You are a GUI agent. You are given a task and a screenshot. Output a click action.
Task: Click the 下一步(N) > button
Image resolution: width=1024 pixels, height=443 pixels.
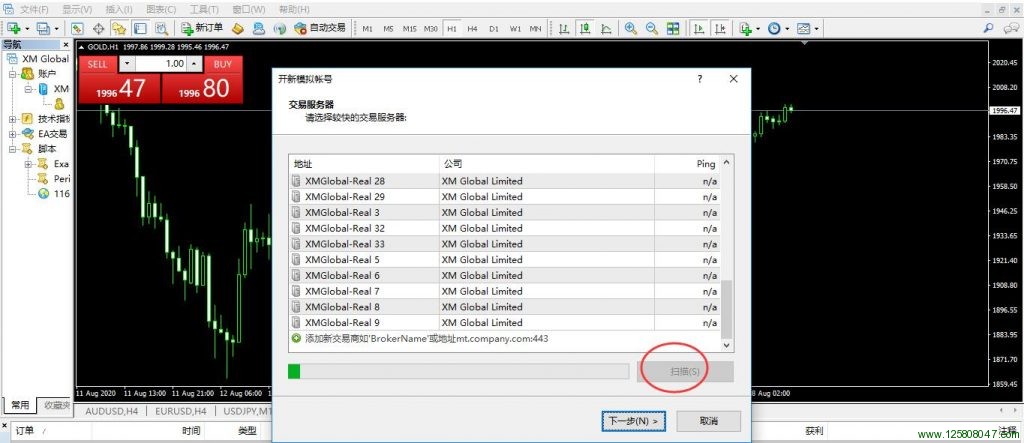point(633,421)
